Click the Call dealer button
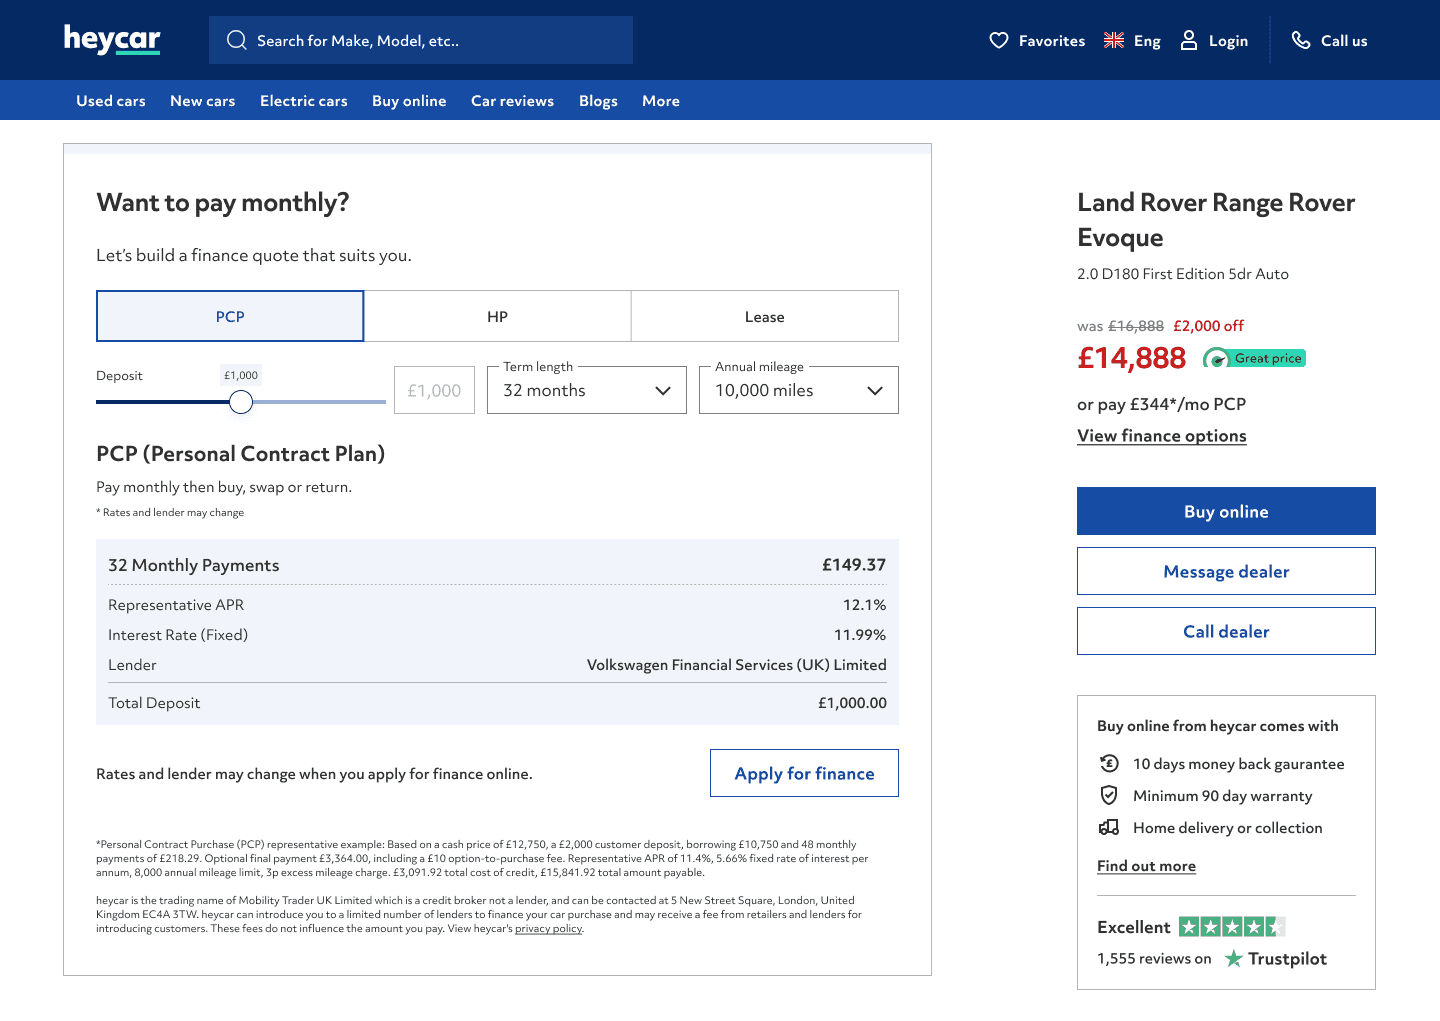The height and width of the screenshot is (1021, 1440). coord(1226,631)
